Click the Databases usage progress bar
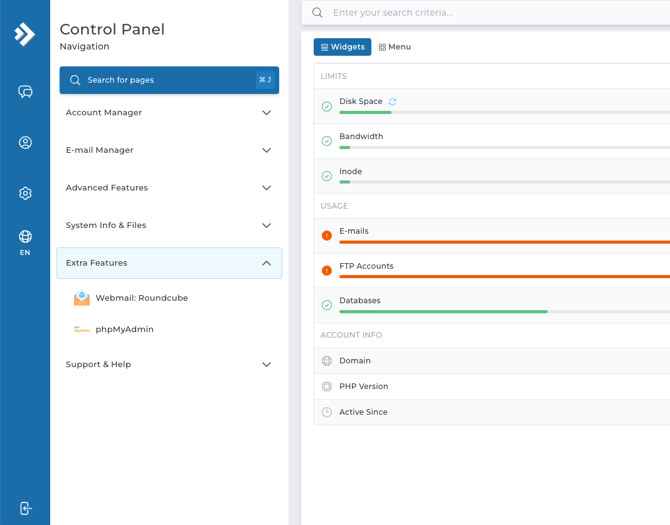The height and width of the screenshot is (525, 670). pyautogui.click(x=505, y=312)
